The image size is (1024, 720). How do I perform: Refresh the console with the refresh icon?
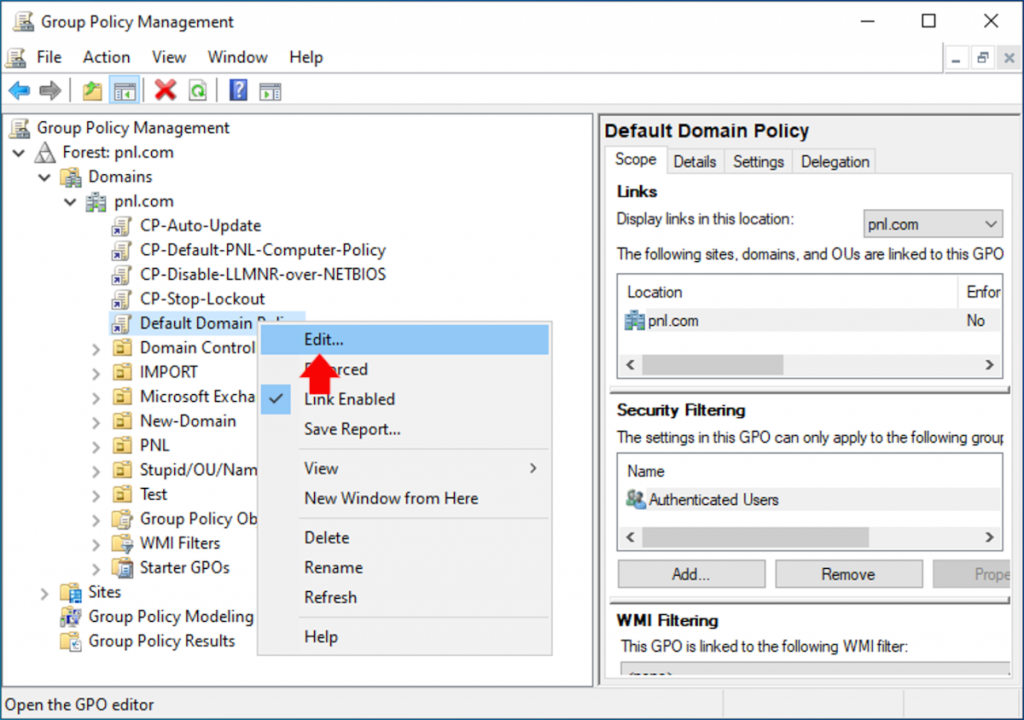click(x=198, y=90)
